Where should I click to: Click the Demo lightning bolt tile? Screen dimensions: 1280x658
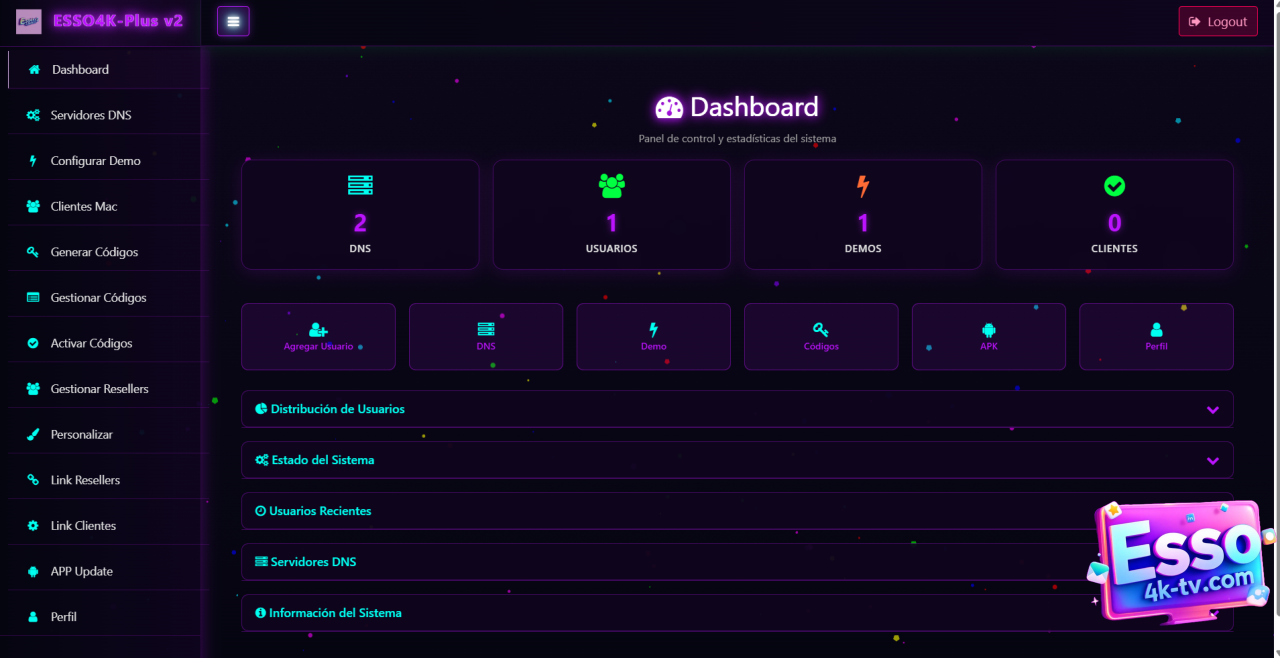653,336
